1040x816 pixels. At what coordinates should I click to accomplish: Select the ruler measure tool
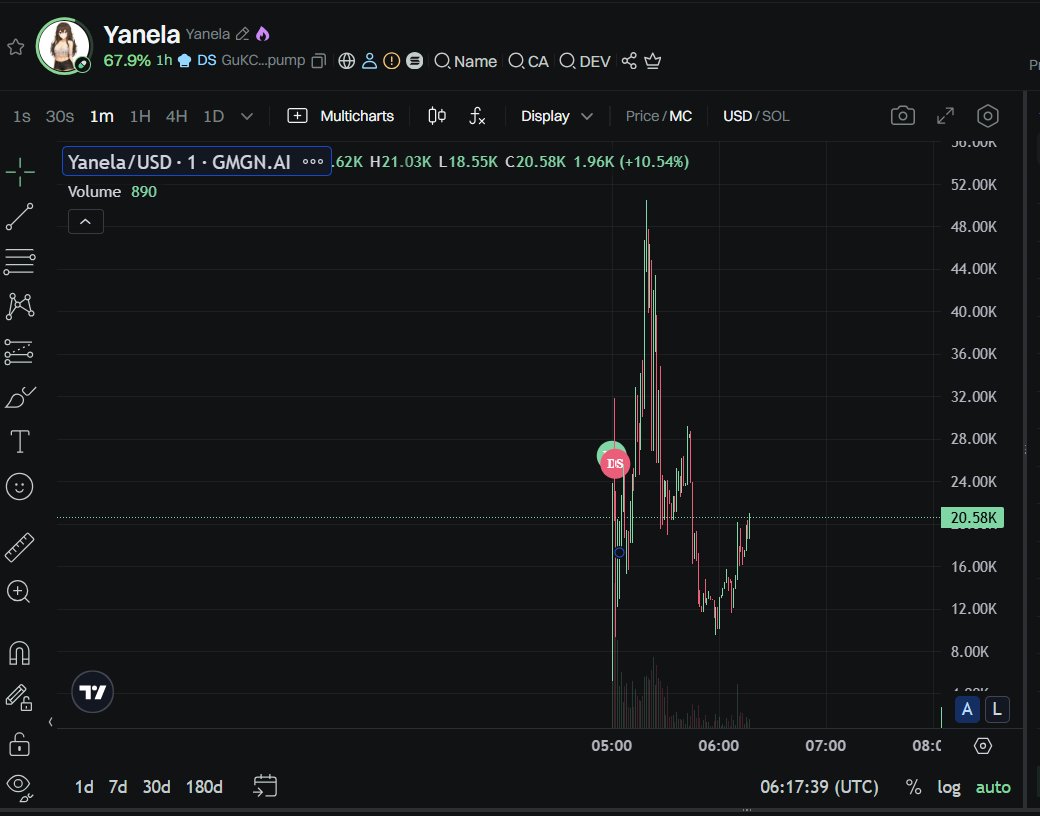coord(20,547)
